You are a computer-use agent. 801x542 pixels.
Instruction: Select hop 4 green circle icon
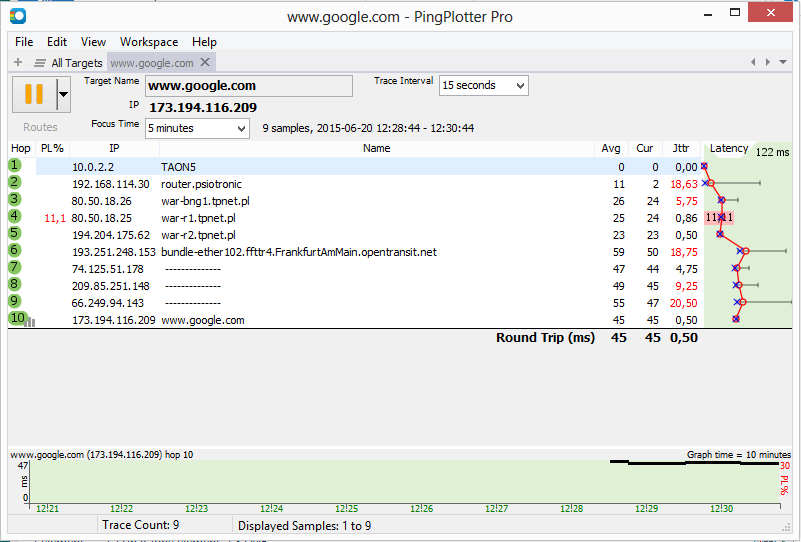point(15,216)
